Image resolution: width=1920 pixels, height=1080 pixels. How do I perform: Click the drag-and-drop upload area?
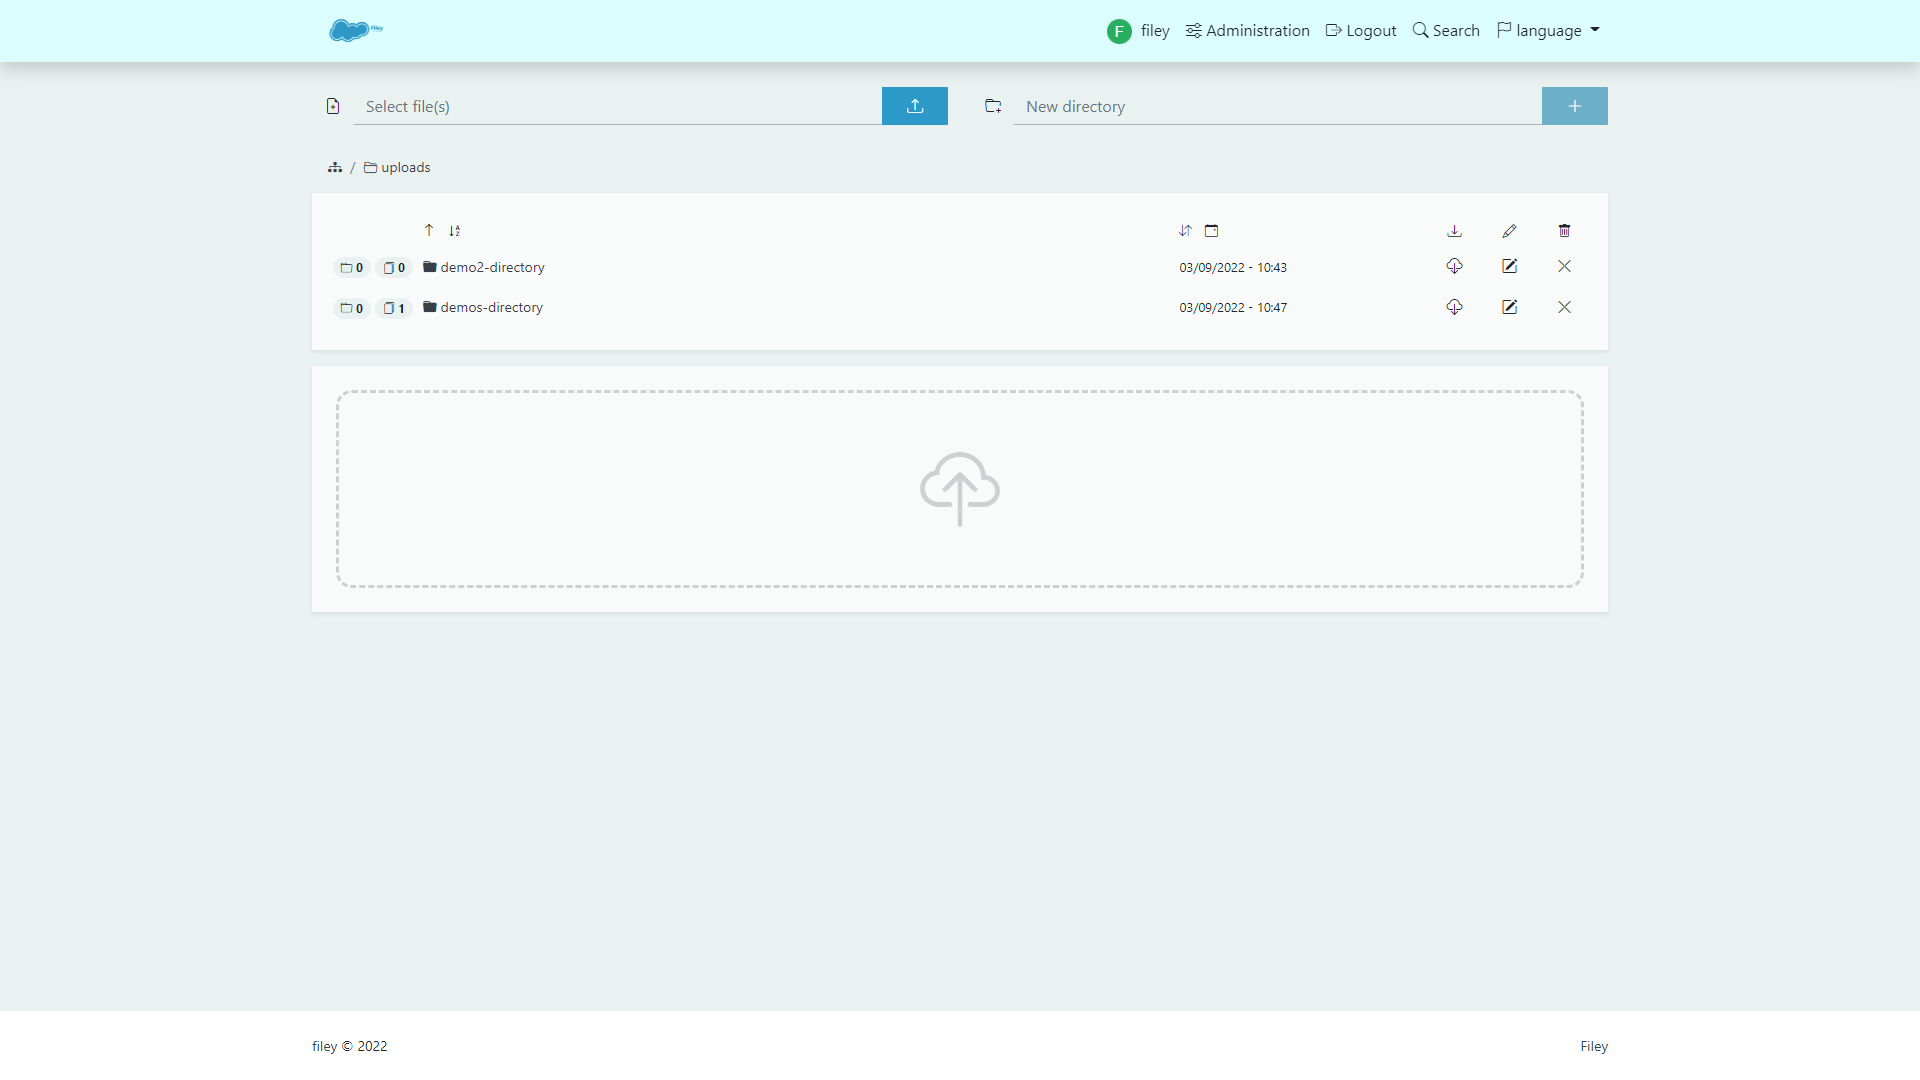959,489
